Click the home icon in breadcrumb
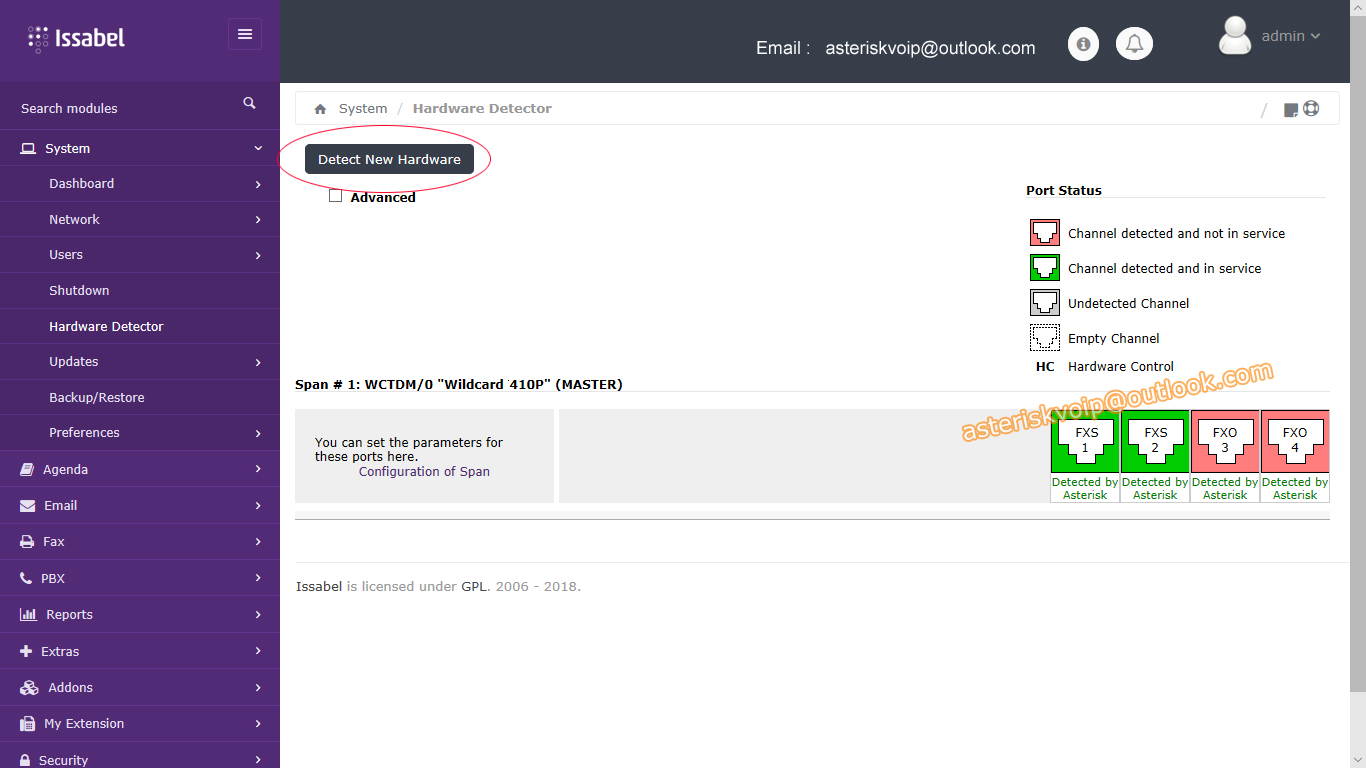Viewport: 1366px width, 768px height. [320, 109]
